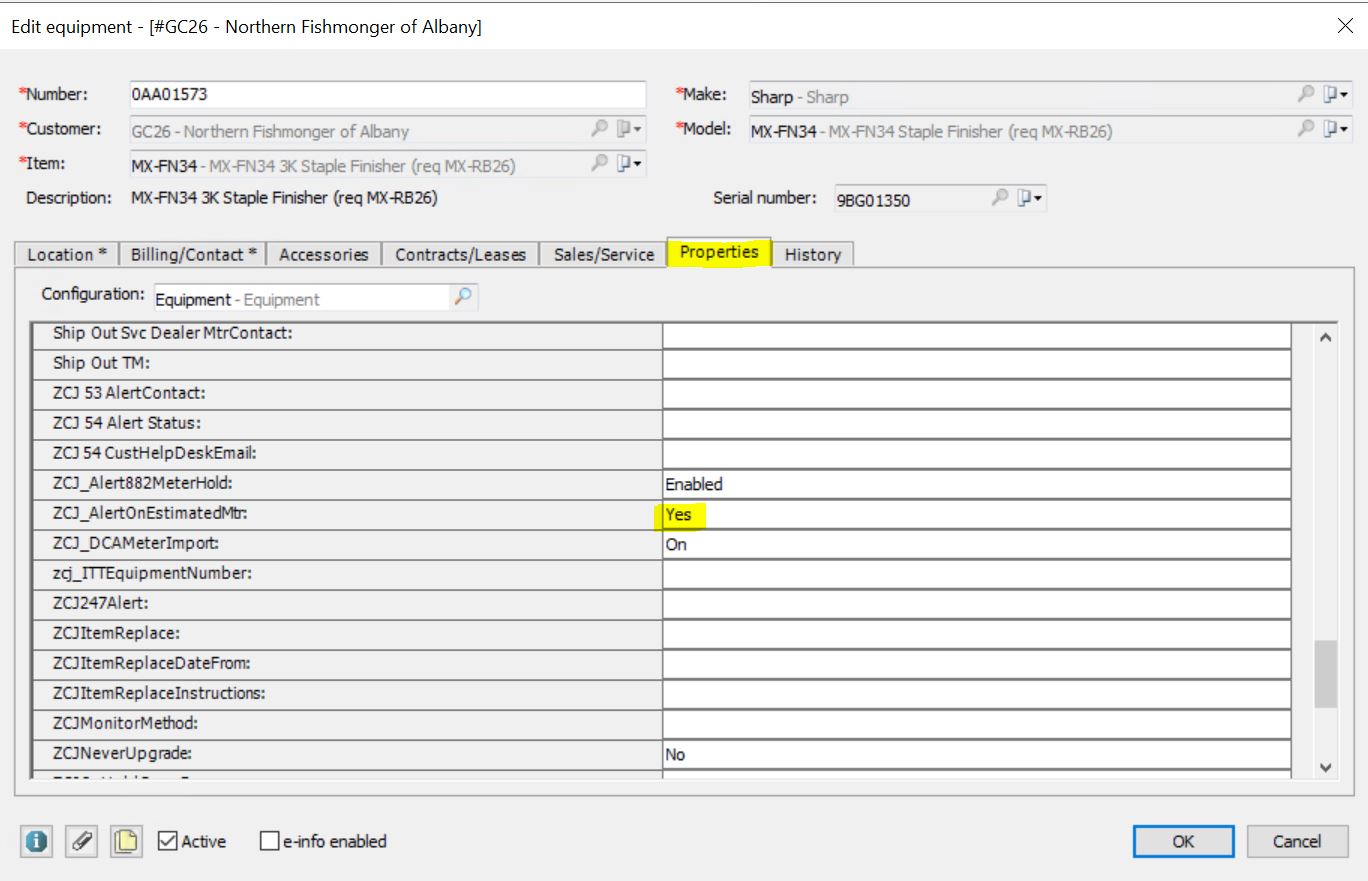Click the ZCJNeverUpgrade value No
The height and width of the screenshot is (881, 1368).
pos(976,755)
